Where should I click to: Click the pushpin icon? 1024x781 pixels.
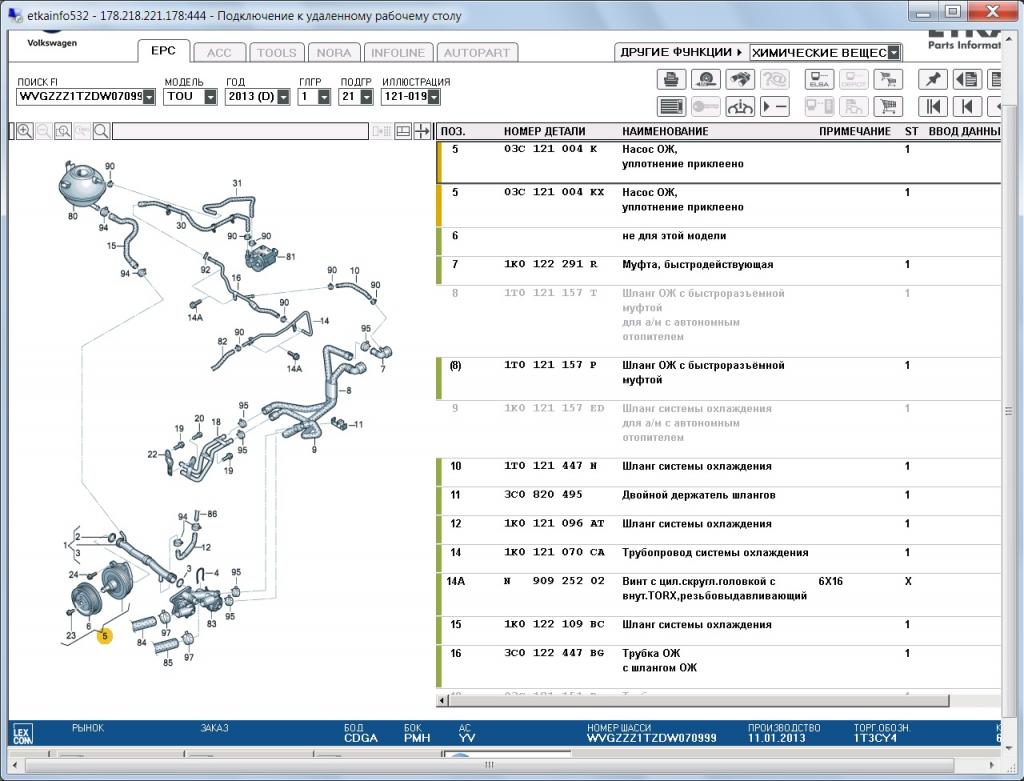pos(933,80)
